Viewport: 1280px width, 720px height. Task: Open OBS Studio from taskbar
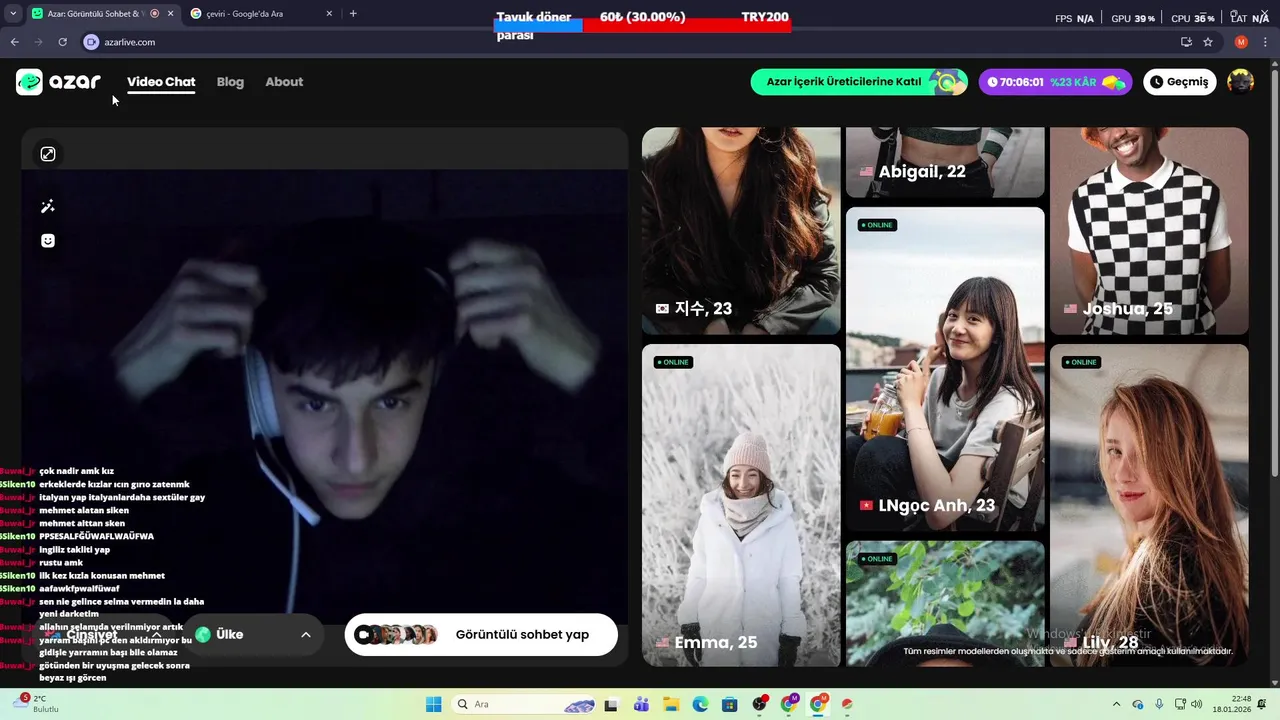pyautogui.click(x=760, y=705)
